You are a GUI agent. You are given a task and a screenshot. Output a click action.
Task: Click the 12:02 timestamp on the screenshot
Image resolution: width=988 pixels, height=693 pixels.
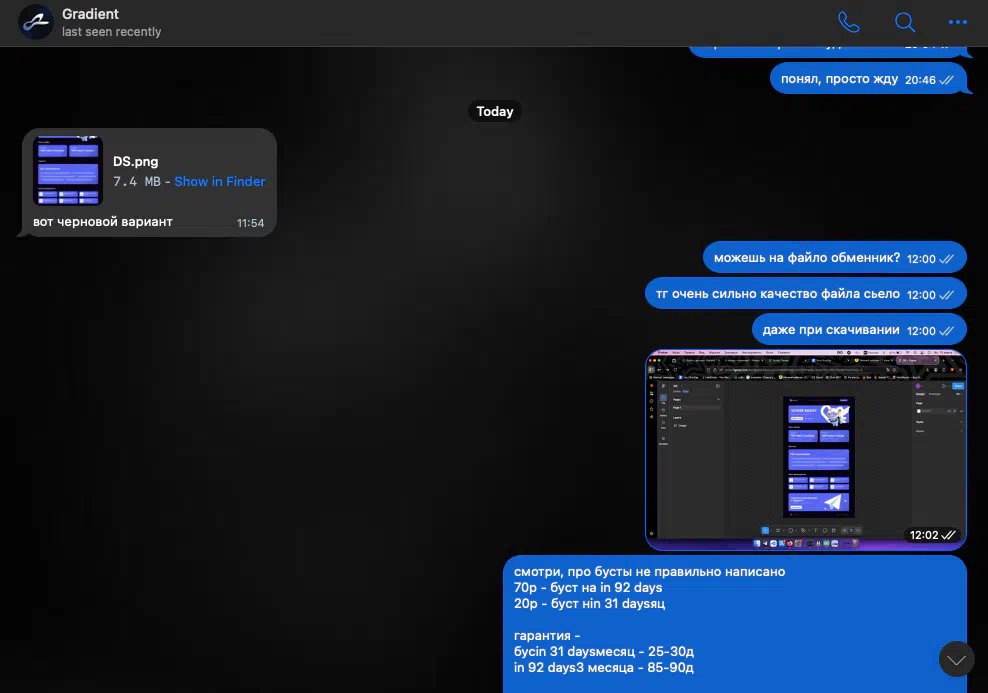click(x=923, y=535)
